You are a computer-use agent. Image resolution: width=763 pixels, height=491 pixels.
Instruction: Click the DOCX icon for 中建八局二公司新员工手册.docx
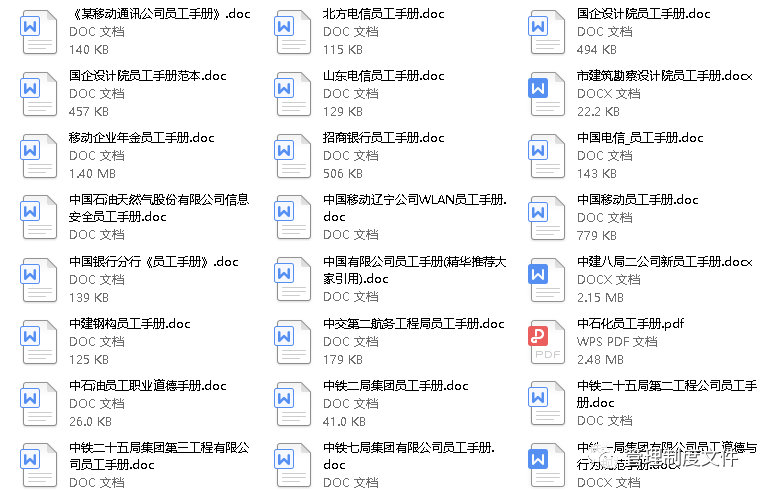pos(547,280)
